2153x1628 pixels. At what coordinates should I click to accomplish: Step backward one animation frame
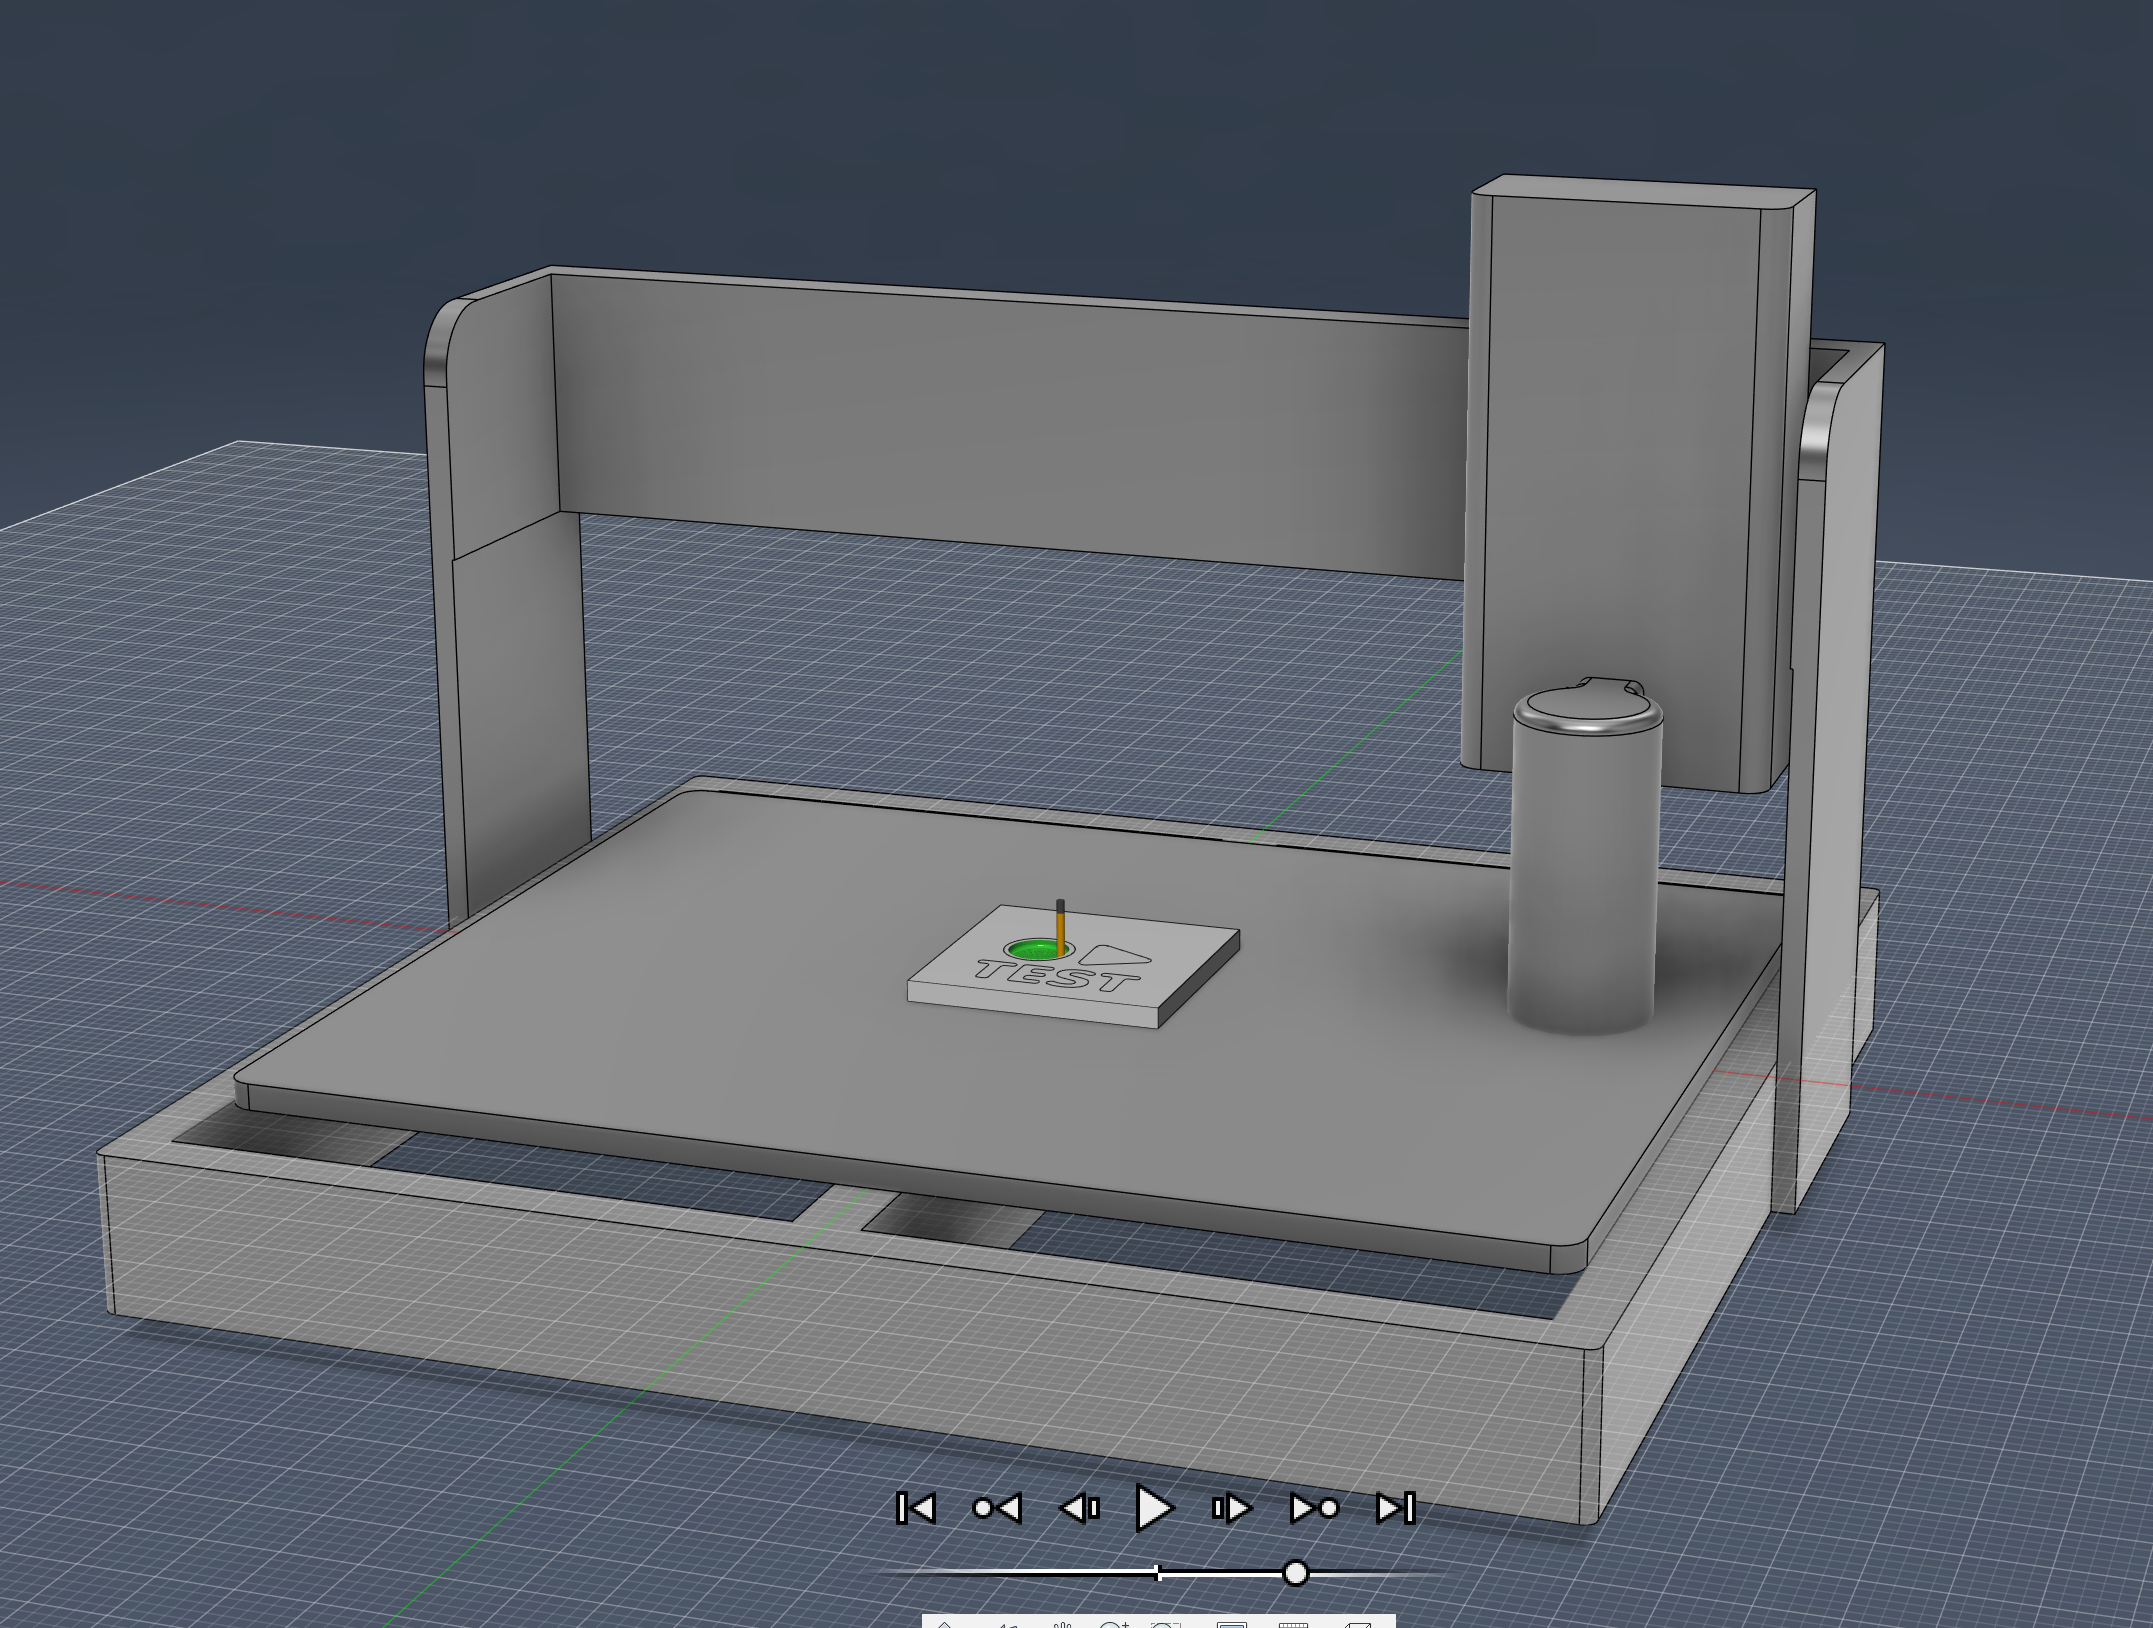click(x=1078, y=1508)
